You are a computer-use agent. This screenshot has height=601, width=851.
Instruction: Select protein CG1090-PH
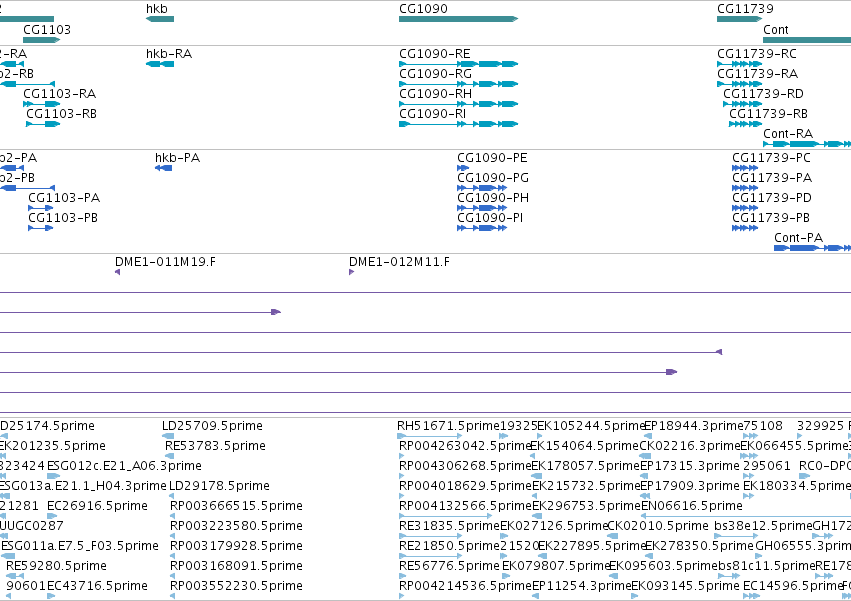tap(482, 208)
